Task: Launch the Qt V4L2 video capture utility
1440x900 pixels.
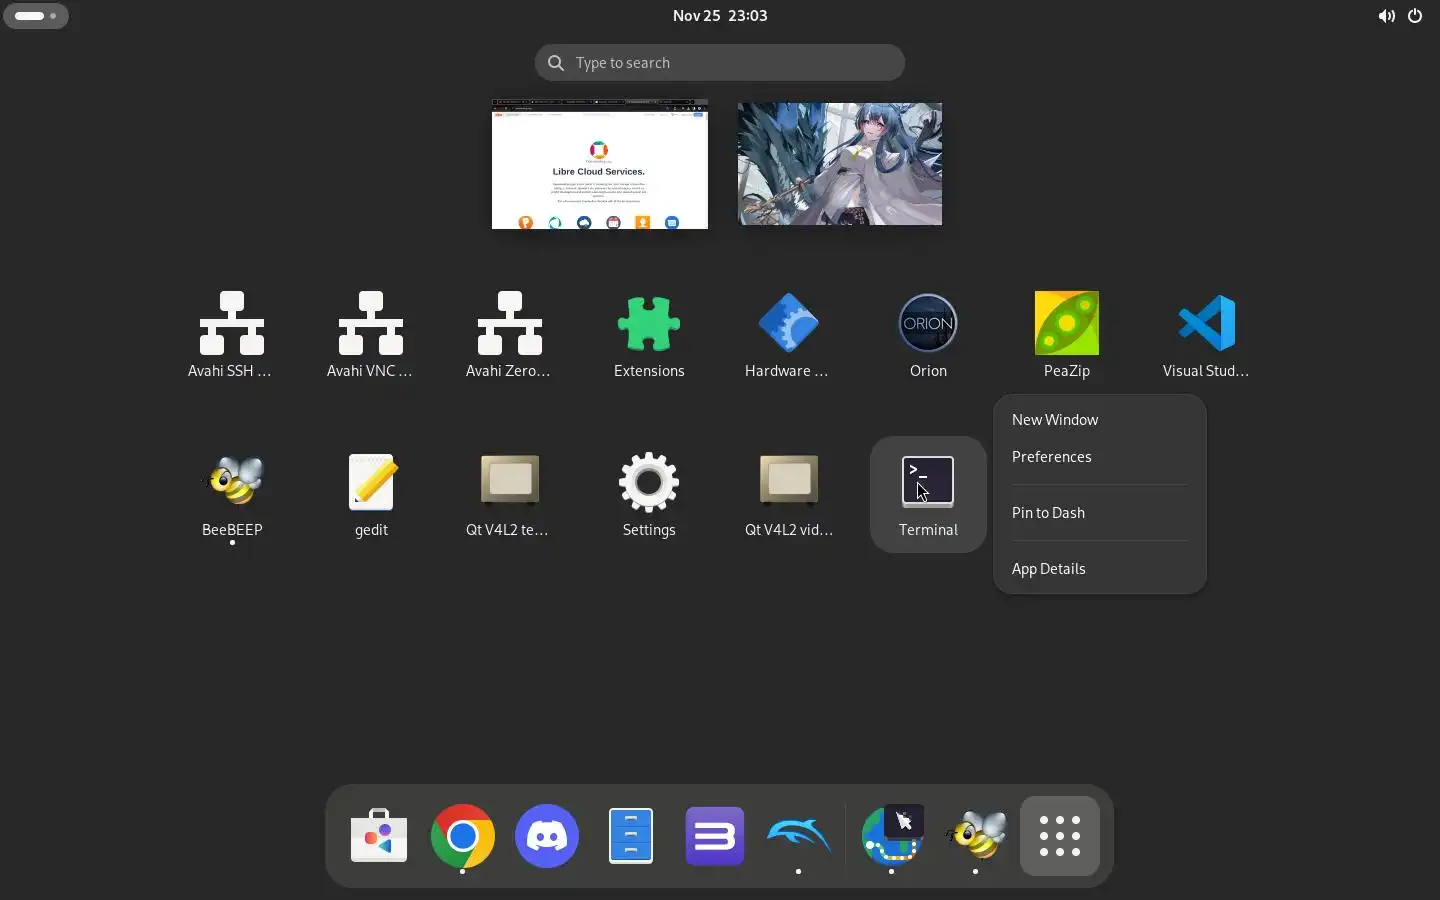Action: pyautogui.click(x=790, y=495)
